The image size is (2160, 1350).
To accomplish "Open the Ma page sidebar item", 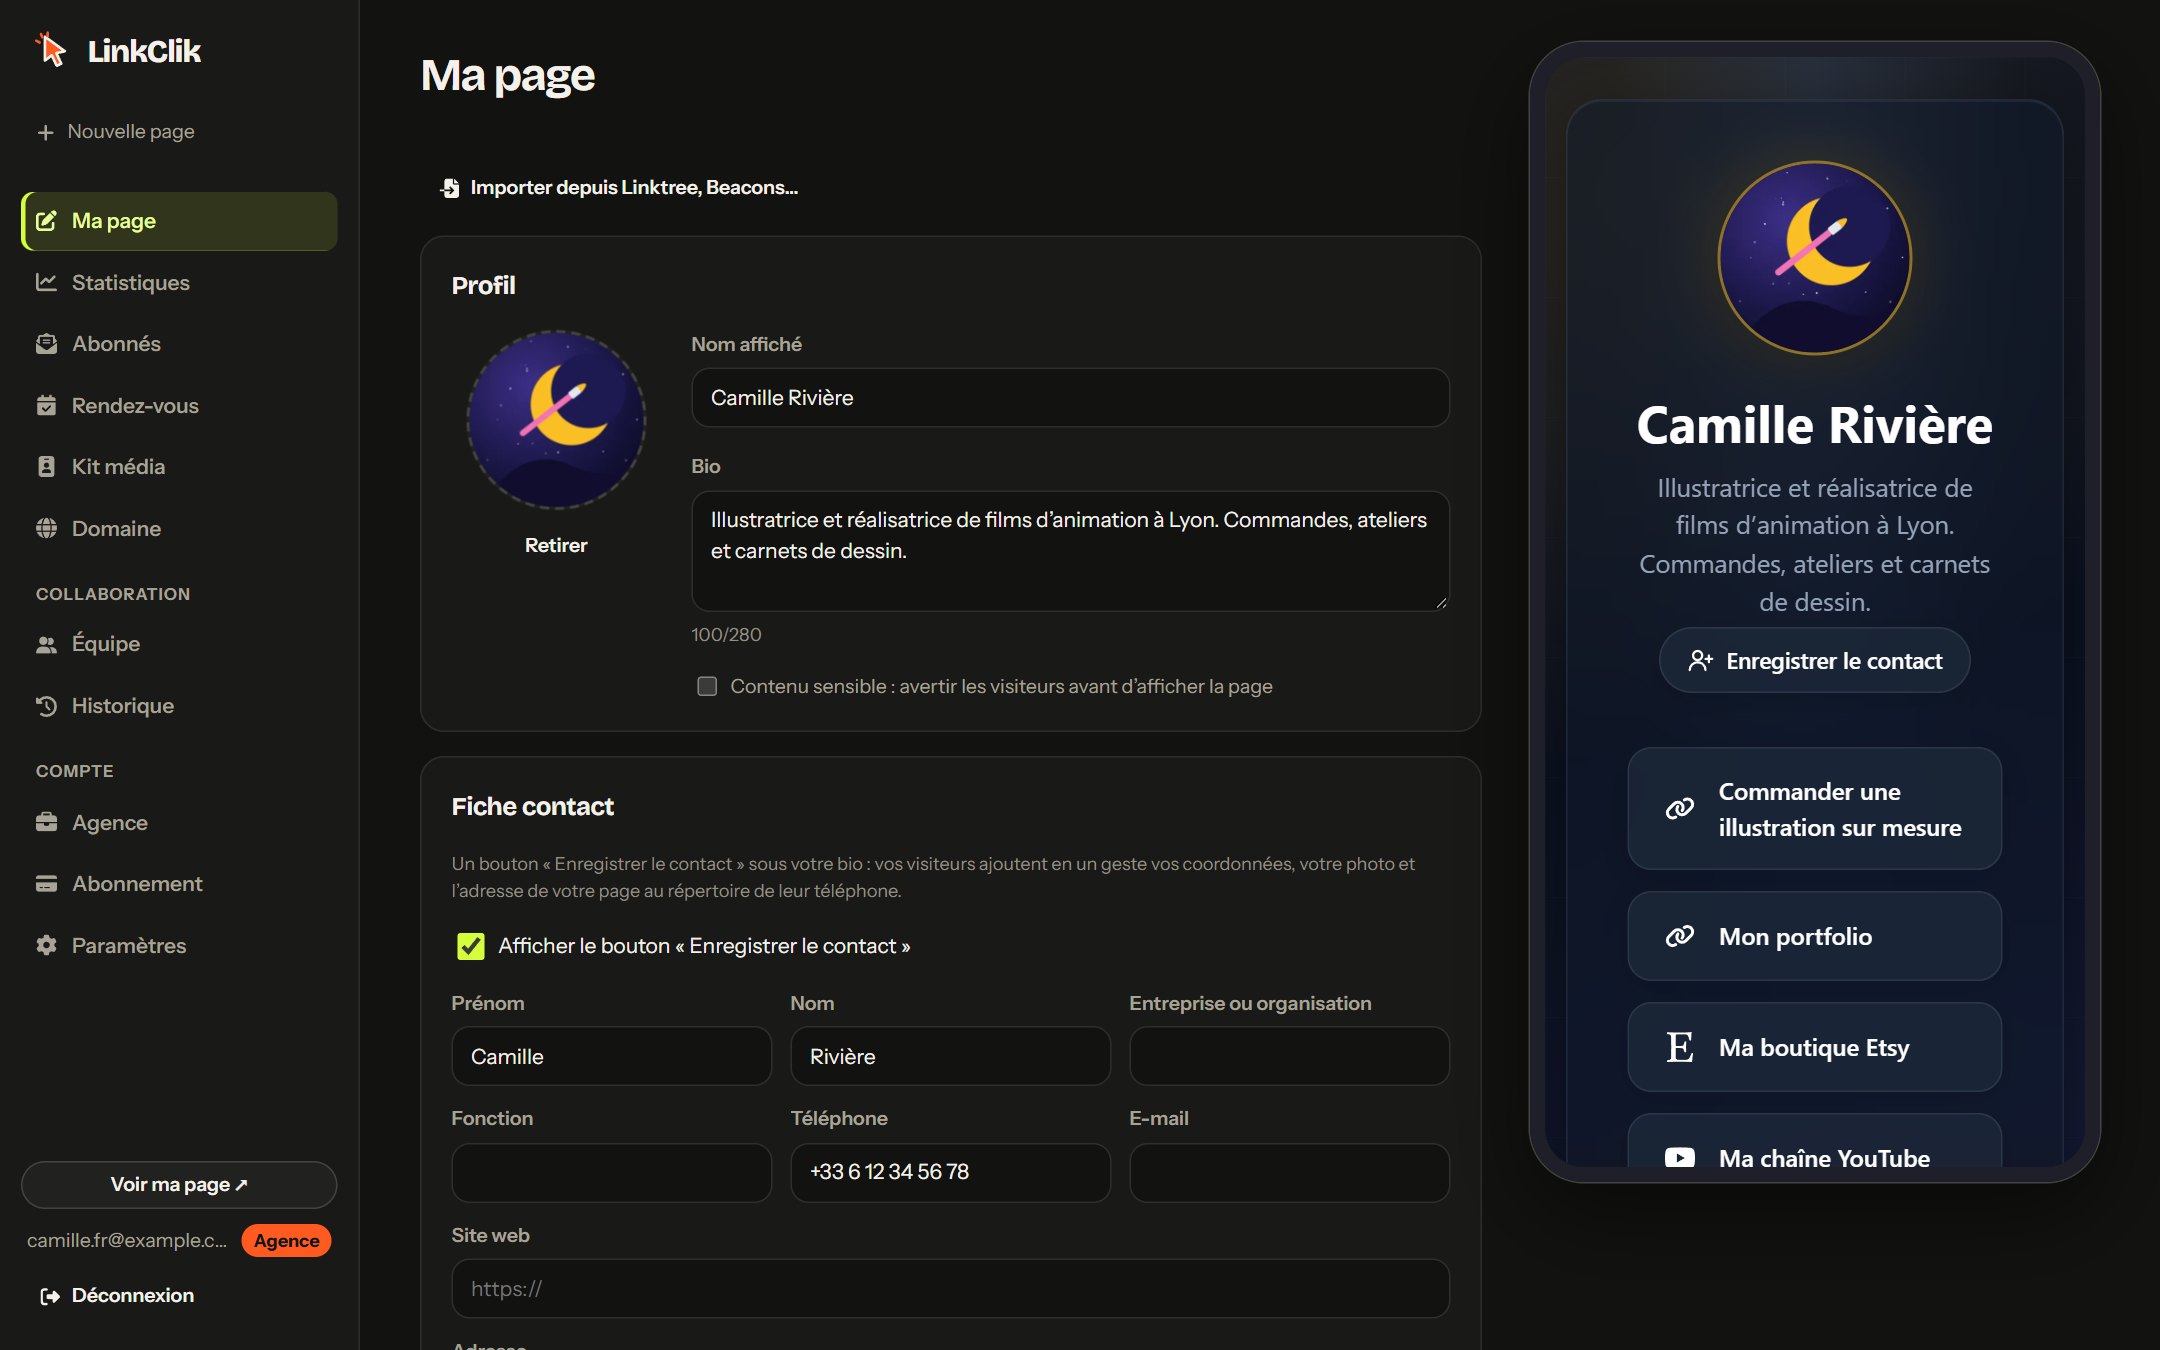I will [x=179, y=221].
